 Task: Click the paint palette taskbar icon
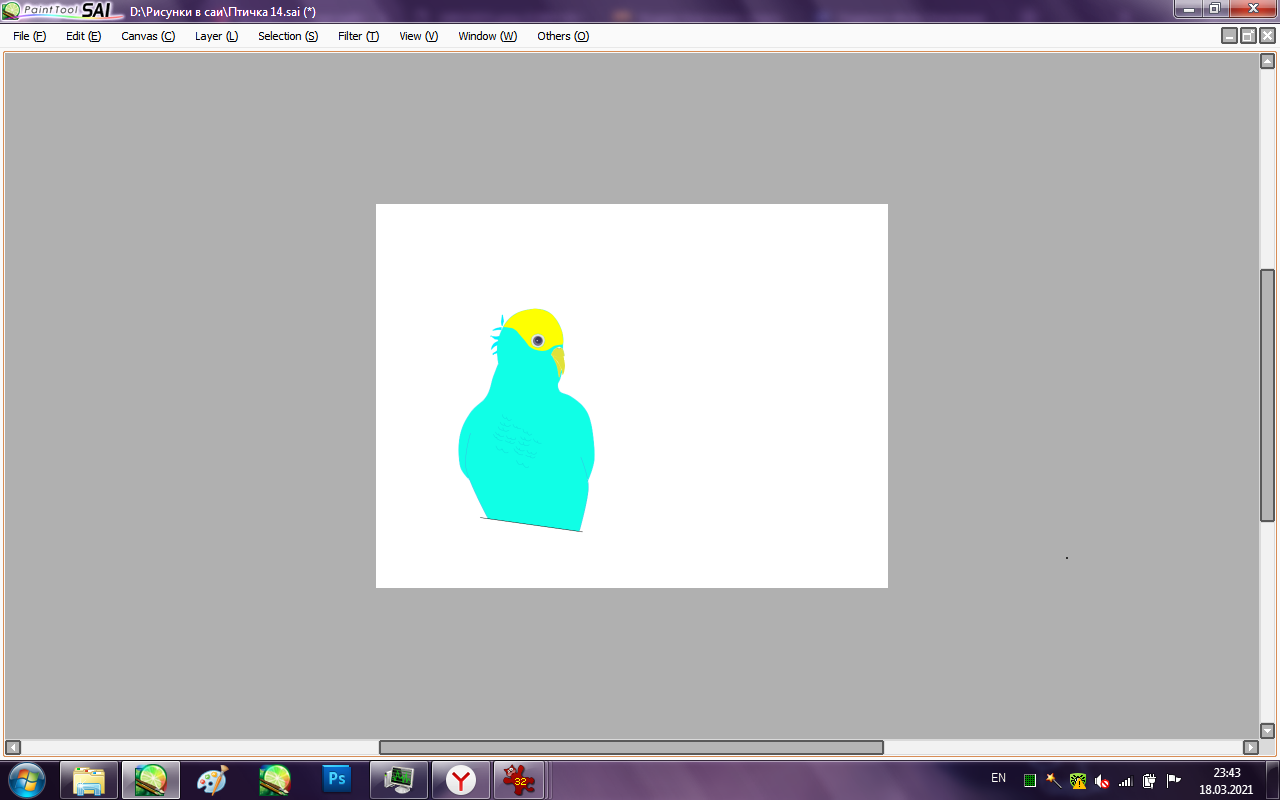pyautogui.click(x=212, y=779)
